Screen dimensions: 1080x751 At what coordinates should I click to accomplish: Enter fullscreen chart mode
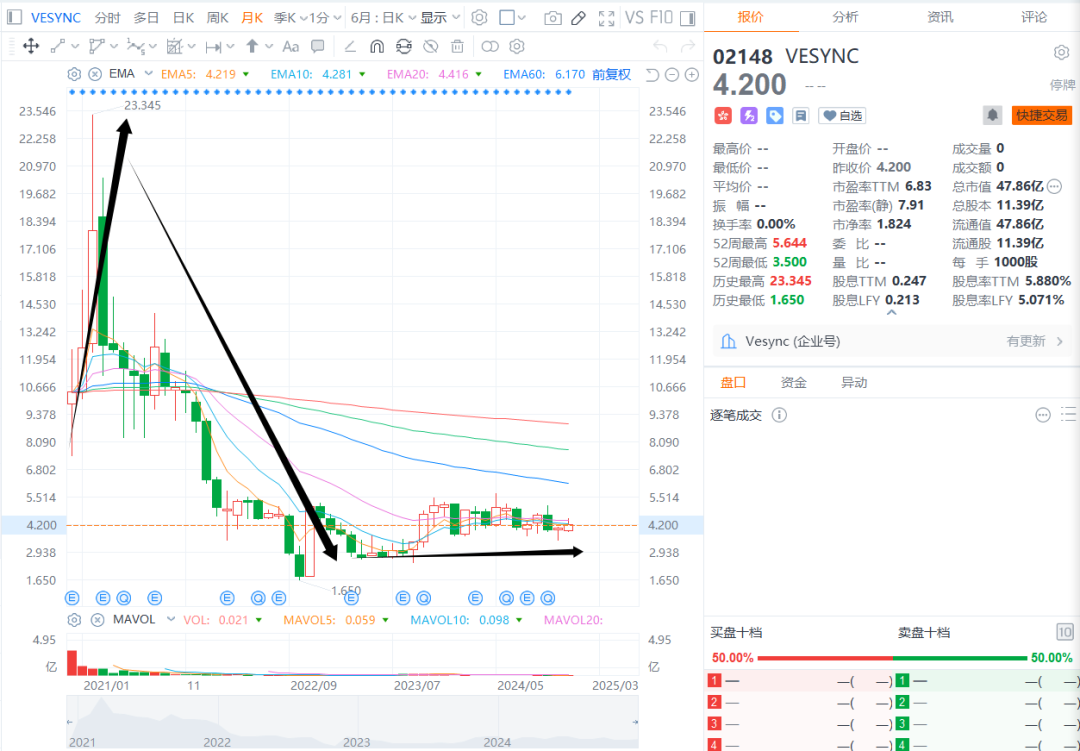click(606, 19)
